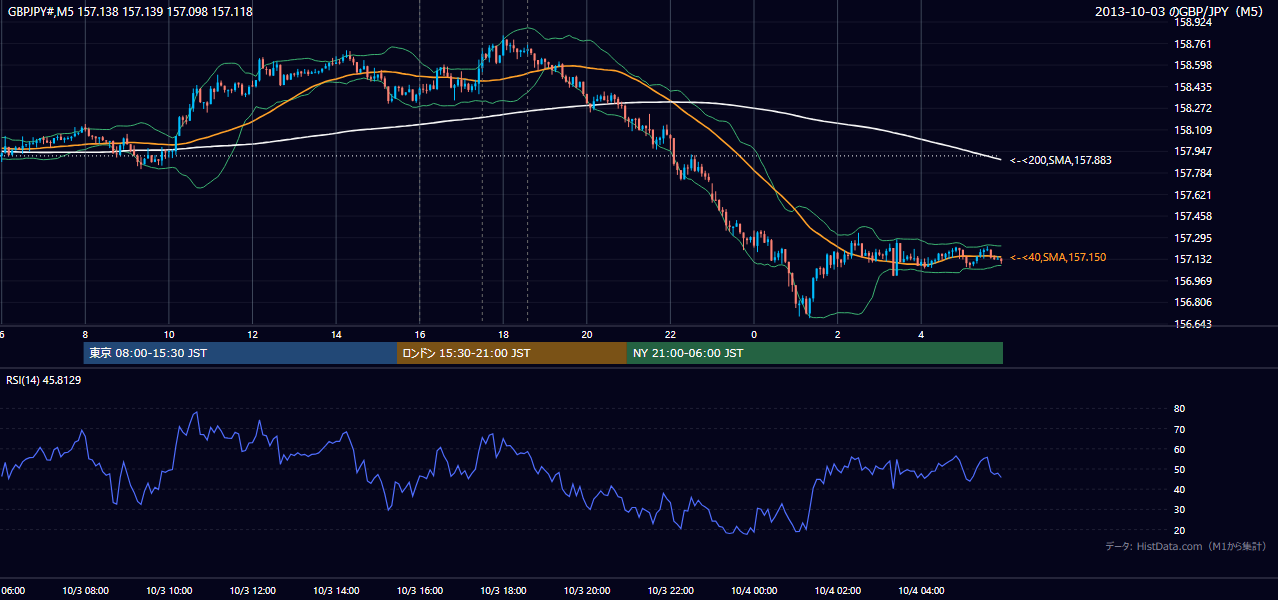Click the 10/3 22:00 time label
1278x600 pixels.
(670, 591)
